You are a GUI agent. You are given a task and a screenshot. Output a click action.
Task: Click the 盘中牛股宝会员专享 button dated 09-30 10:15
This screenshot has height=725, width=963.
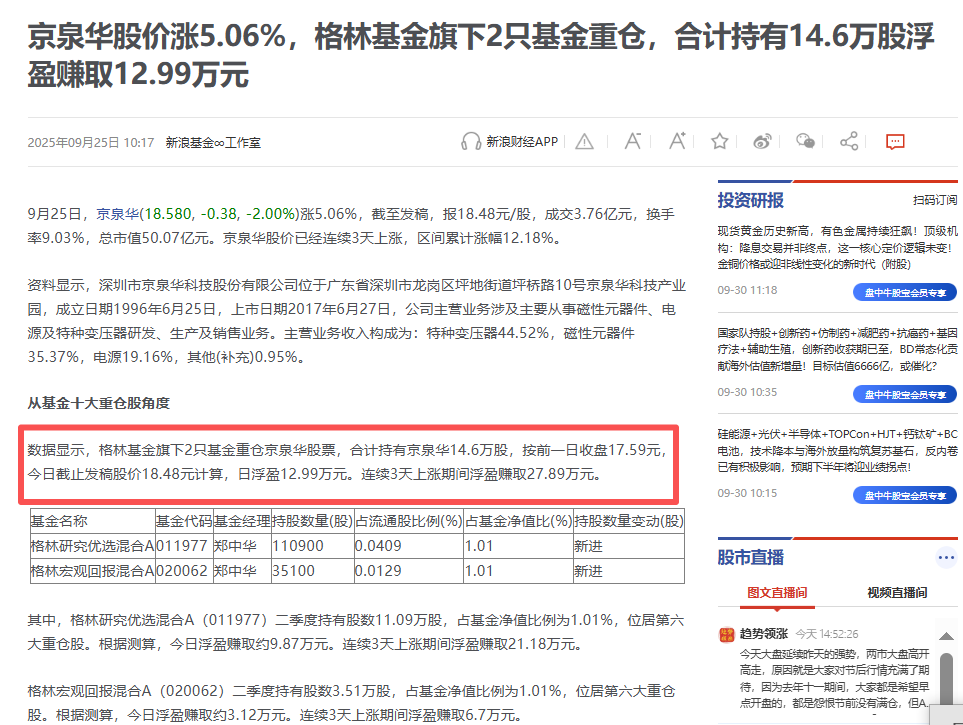click(905, 495)
